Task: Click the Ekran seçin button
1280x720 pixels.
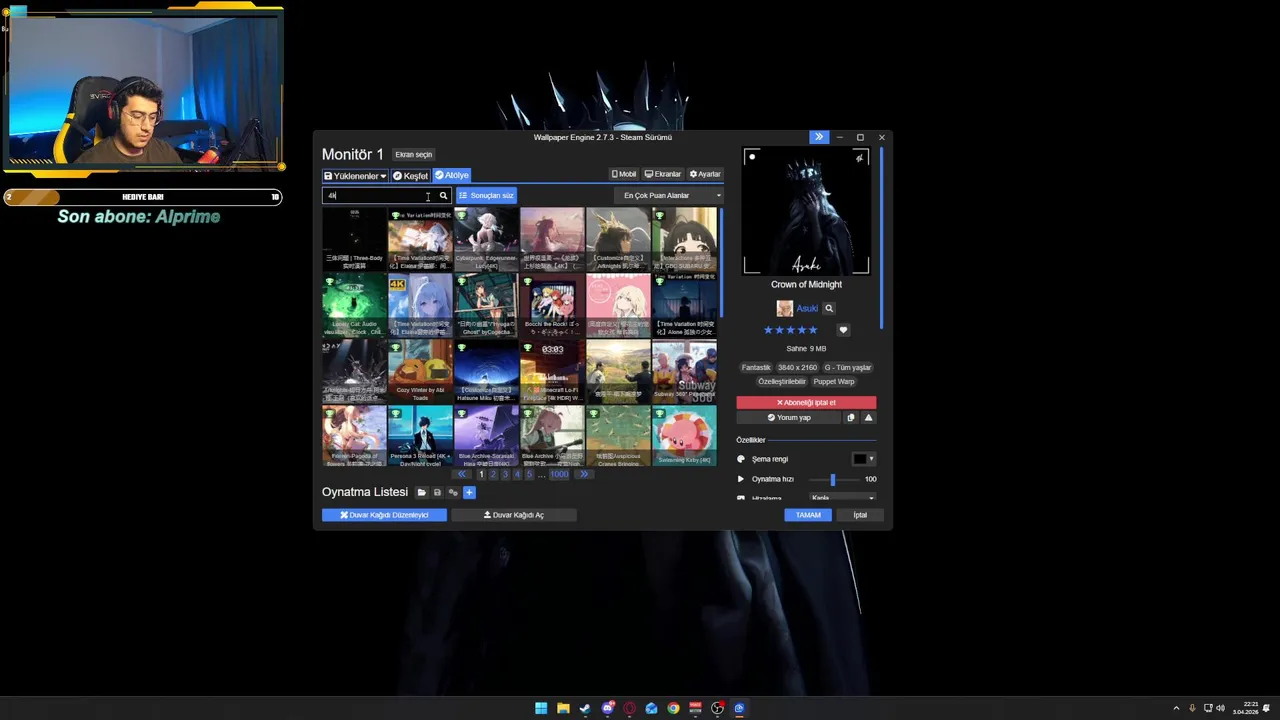Action: (x=413, y=155)
